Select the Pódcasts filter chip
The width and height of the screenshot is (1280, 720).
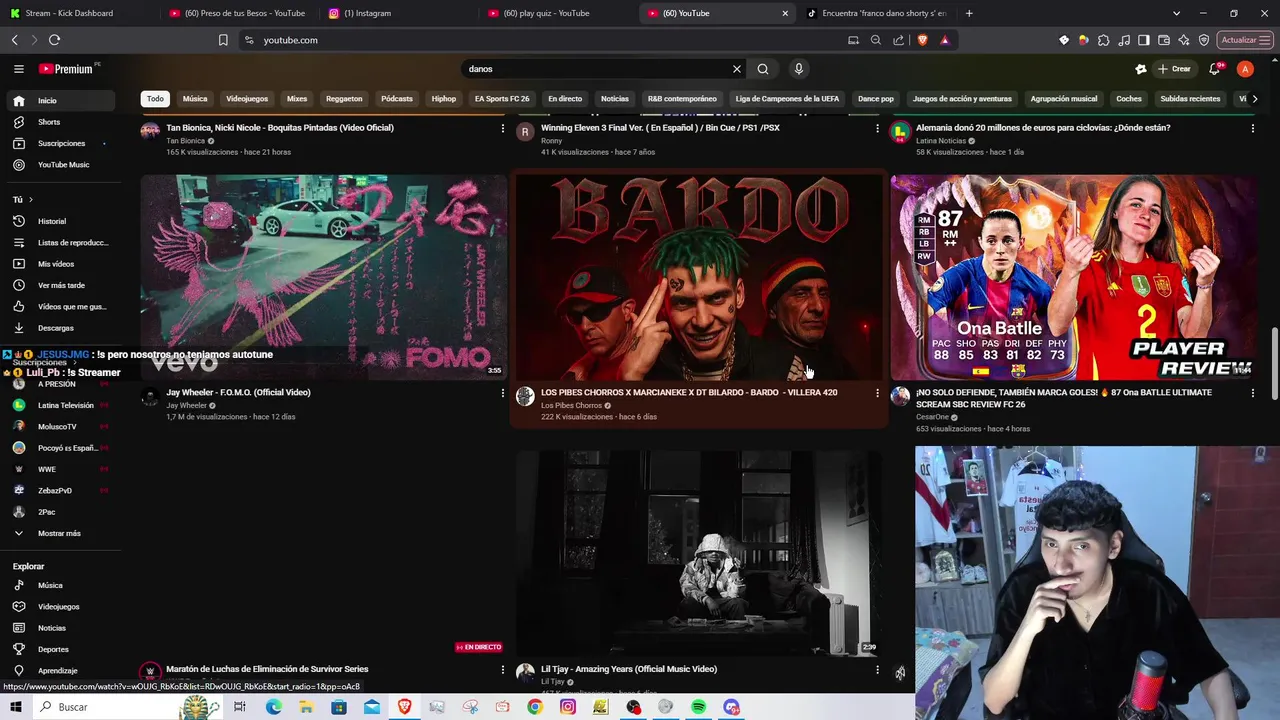[x=397, y=99]
